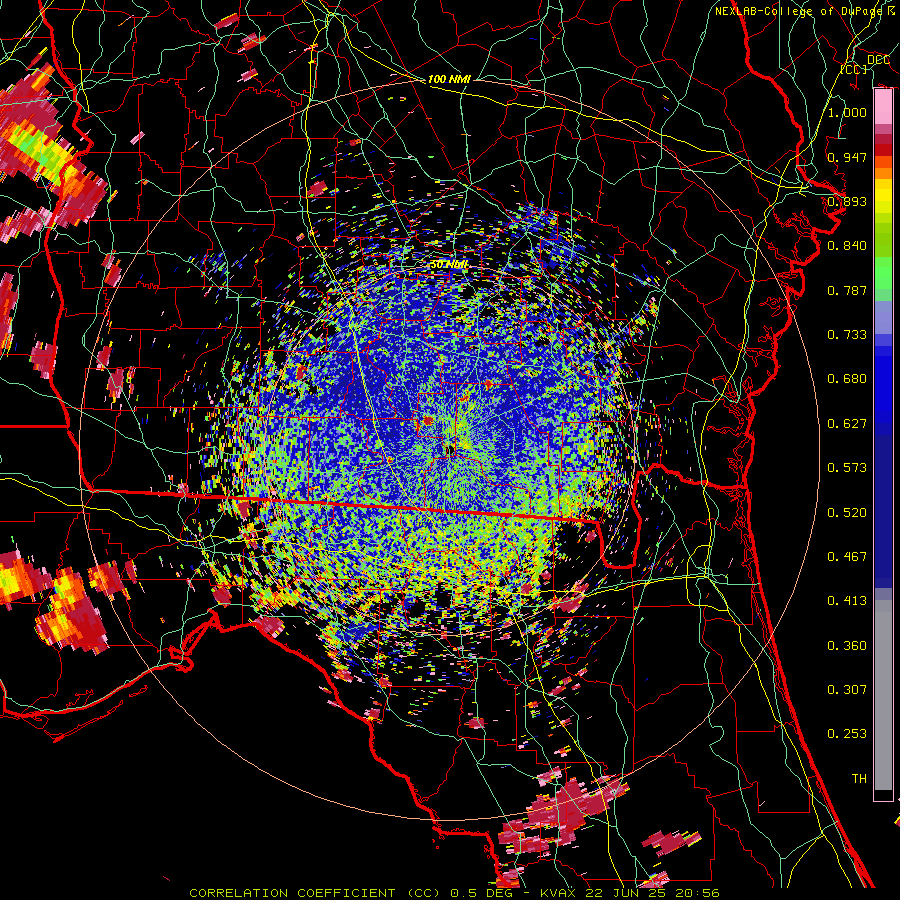Pick the bright blue color bar segment
The image size is (900, 900).
click(x=883, y=385)
